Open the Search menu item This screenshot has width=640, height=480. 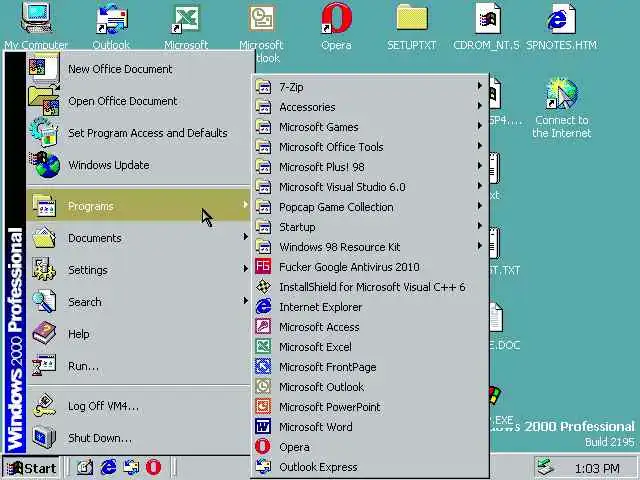pyautogui.click(x=139, y=301)
